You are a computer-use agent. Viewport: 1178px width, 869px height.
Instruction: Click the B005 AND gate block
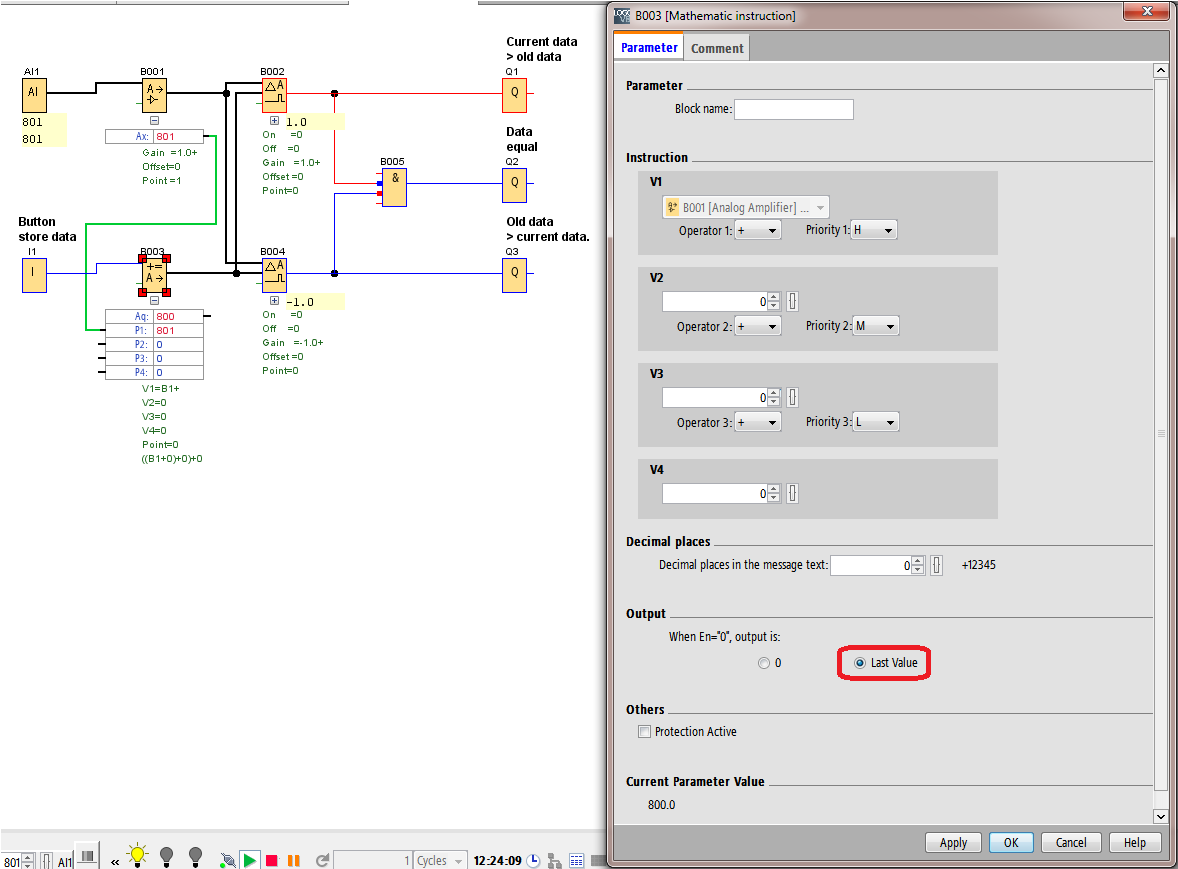(394, 187)
